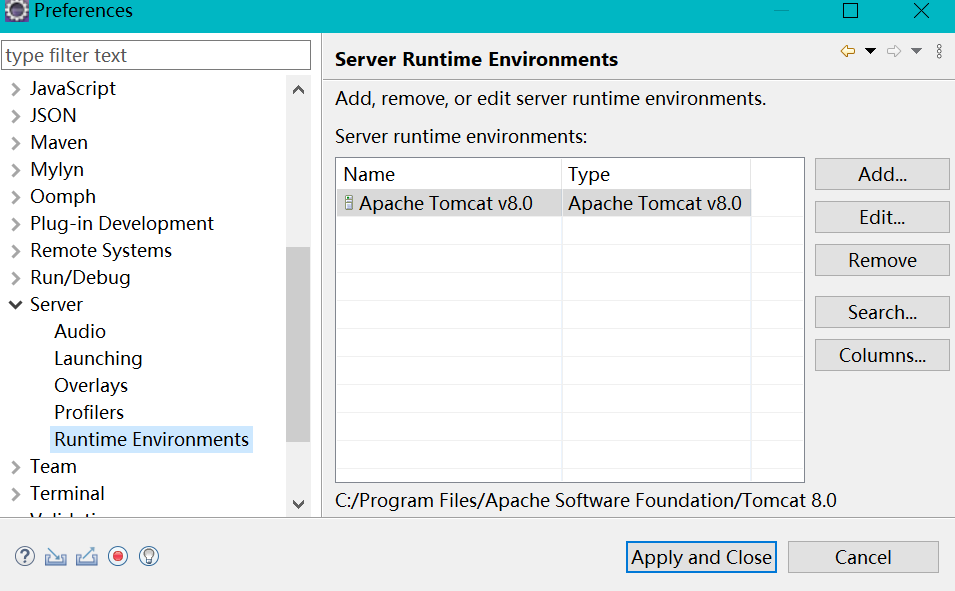The height and width of the screenshot is (591, 955).
Task: Click the Export preferences icon
Action: [x=87, y=557]
